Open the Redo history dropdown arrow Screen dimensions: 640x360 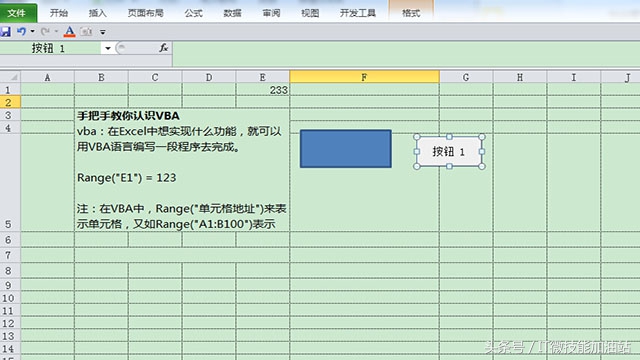click(x=56, y=31)
